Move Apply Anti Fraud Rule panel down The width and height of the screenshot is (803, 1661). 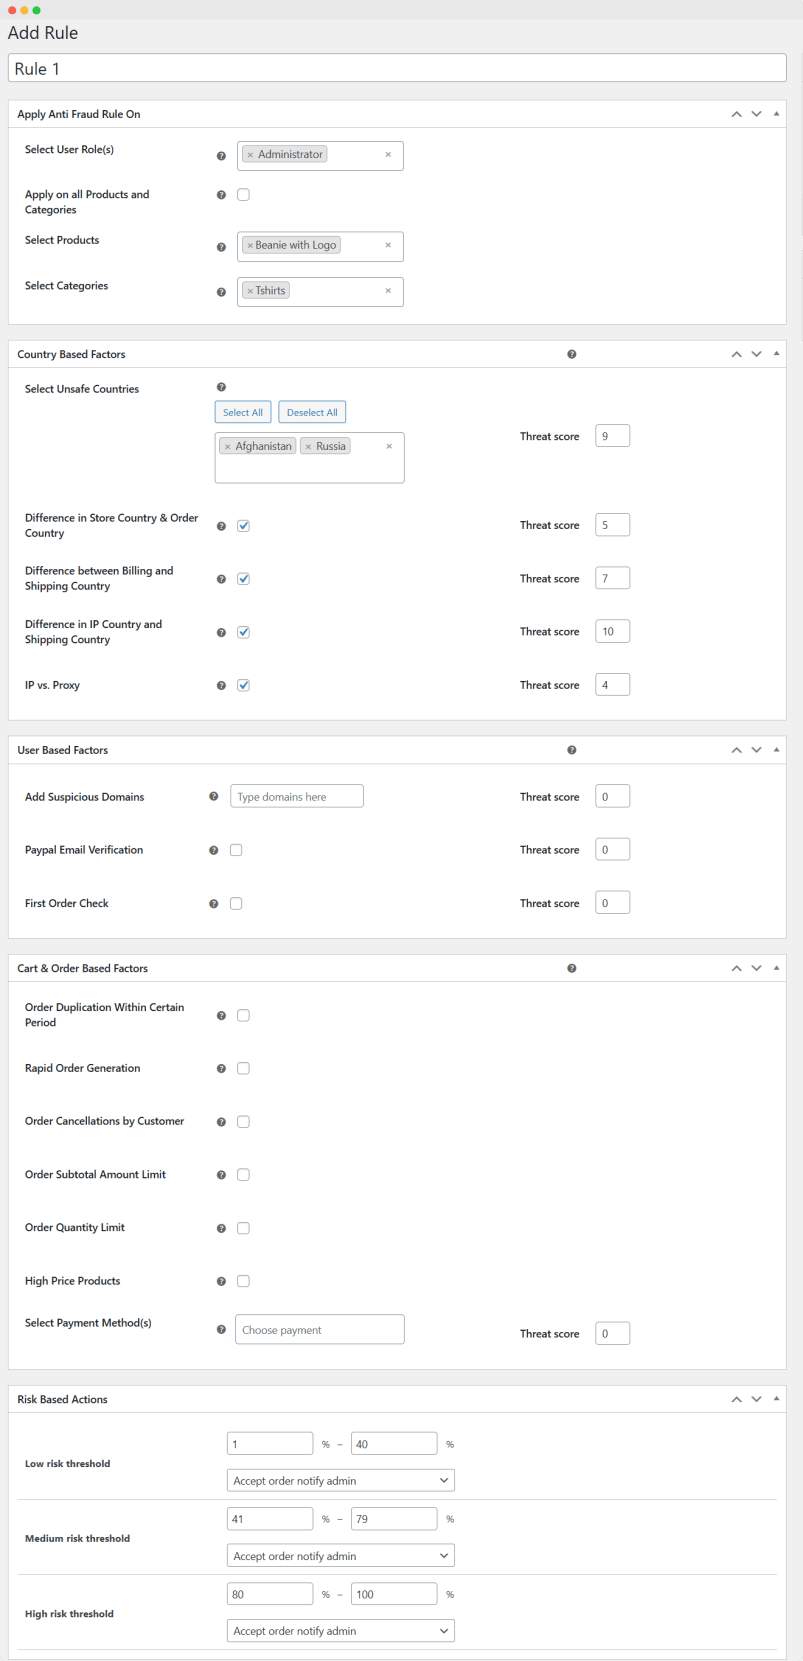tap(756, 114)
